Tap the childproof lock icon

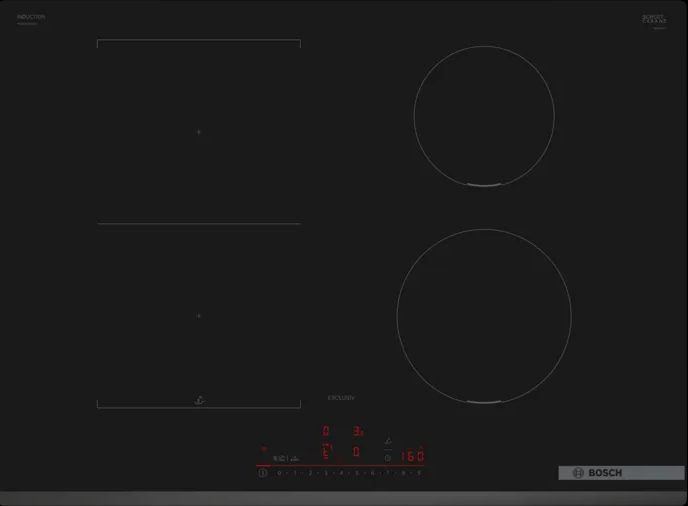278,457
